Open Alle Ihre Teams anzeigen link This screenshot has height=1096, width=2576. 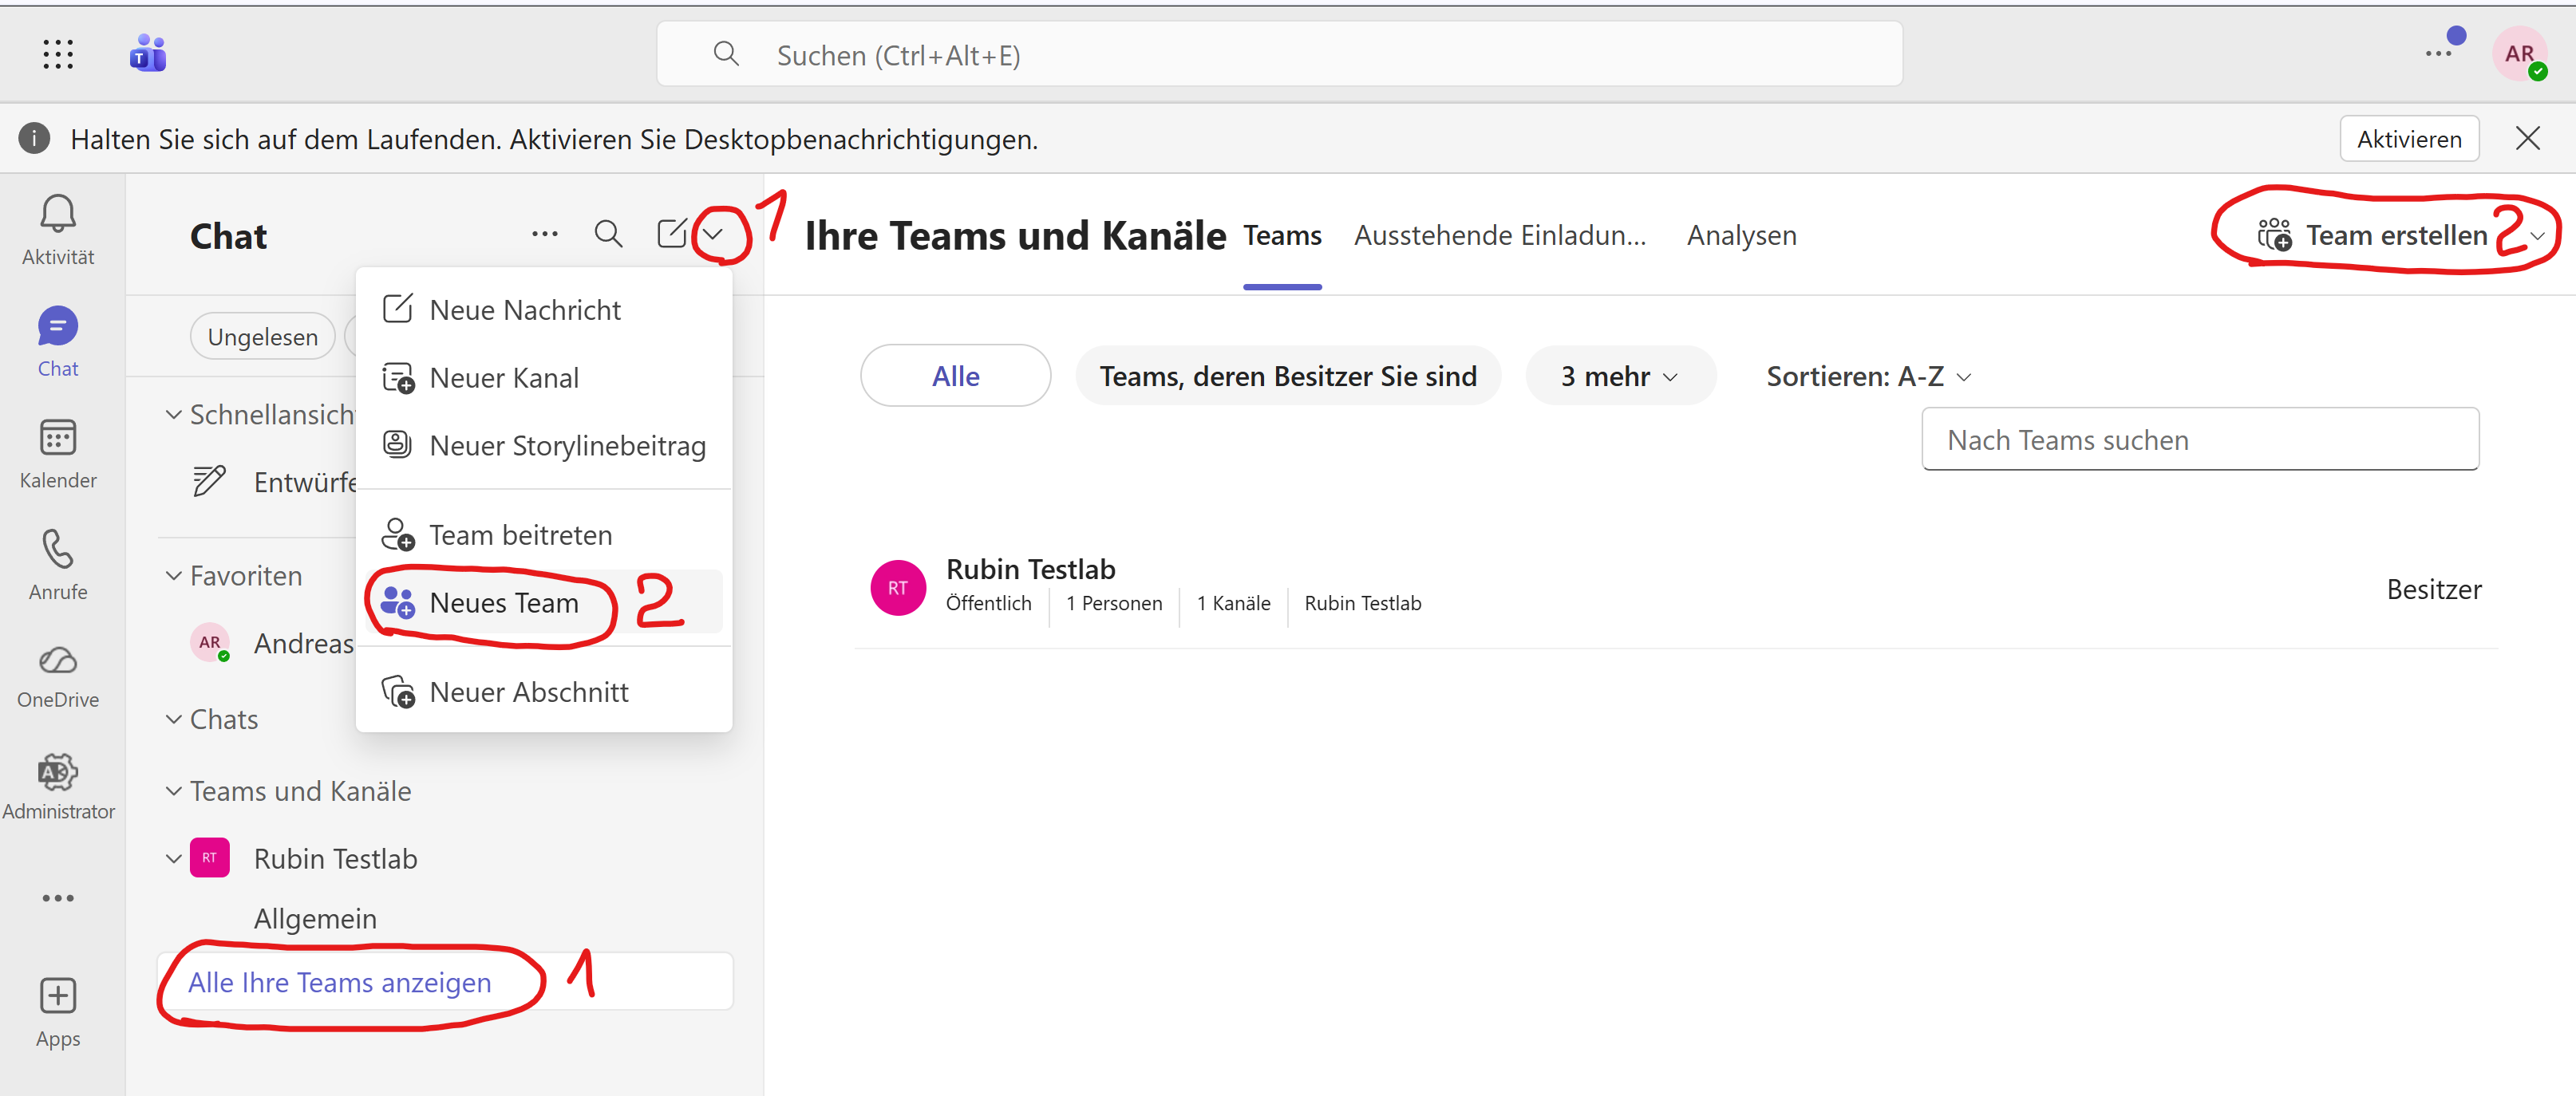click(340, 982)
